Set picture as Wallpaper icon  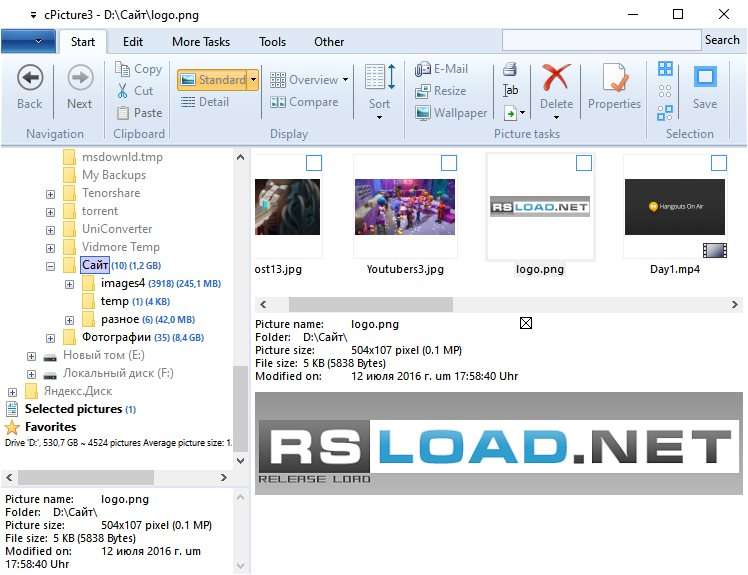click(x=423, y=113)
